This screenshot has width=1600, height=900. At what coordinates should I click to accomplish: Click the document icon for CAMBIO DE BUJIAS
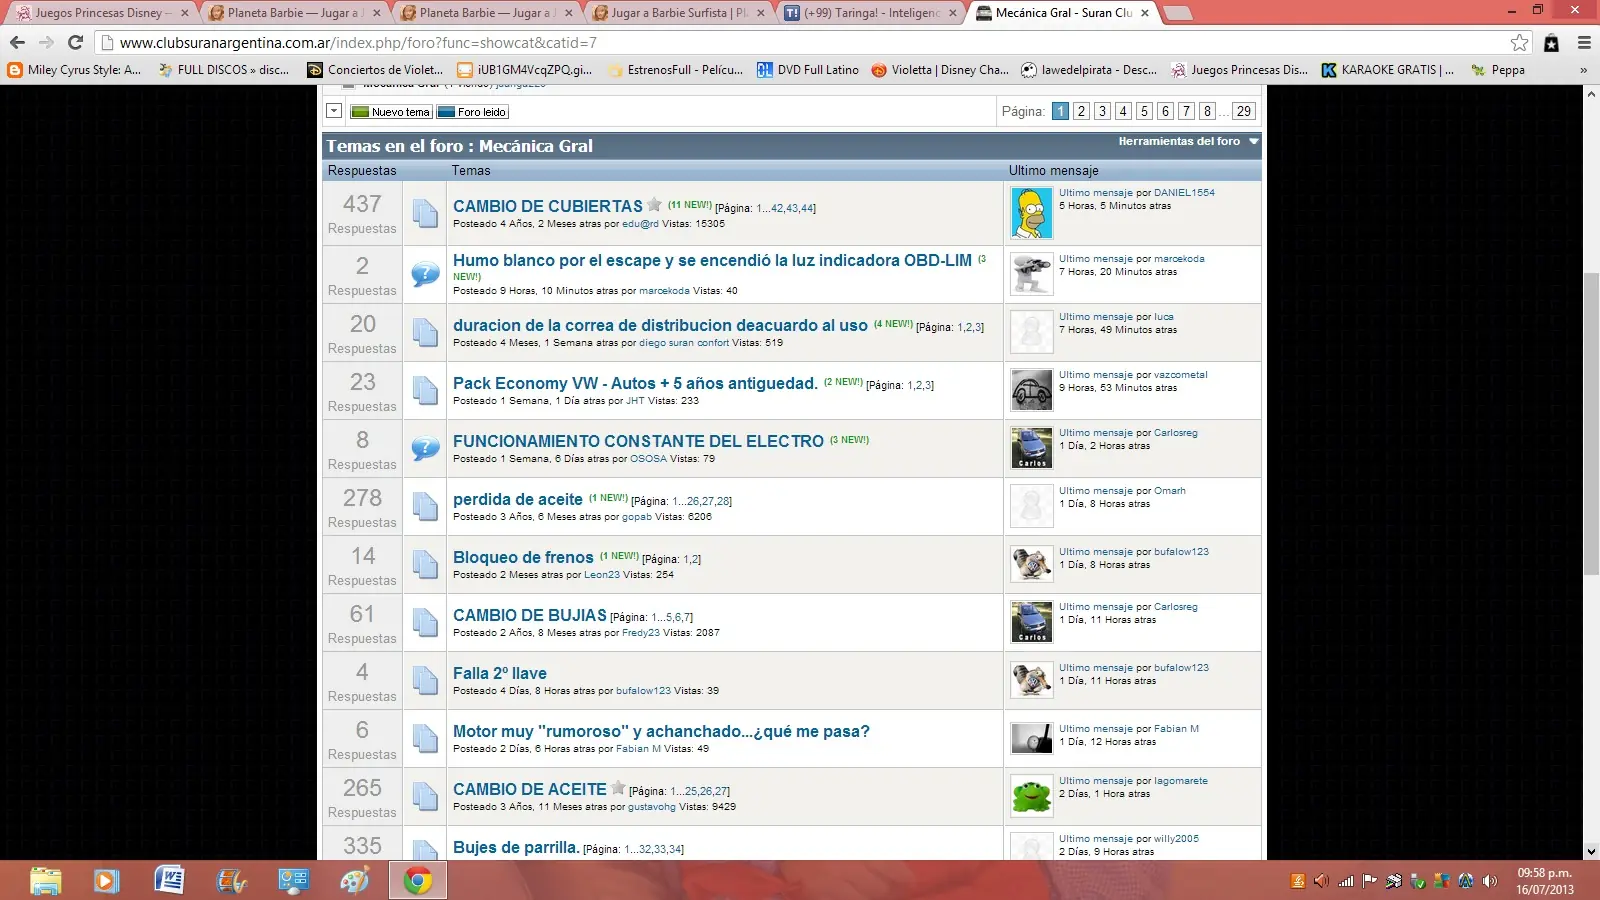click(x=425, y=623)
